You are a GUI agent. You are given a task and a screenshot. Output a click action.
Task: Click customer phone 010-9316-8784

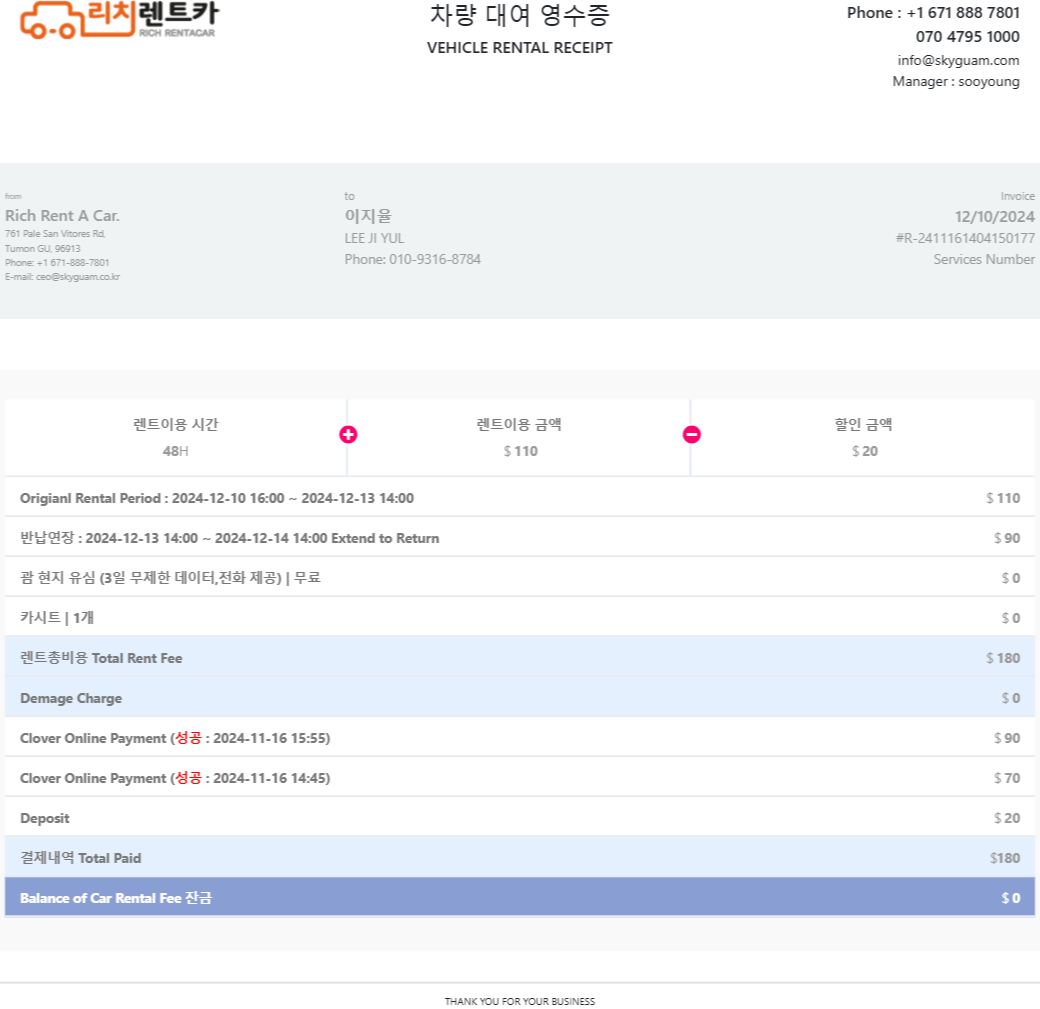(x=434, y=259)
